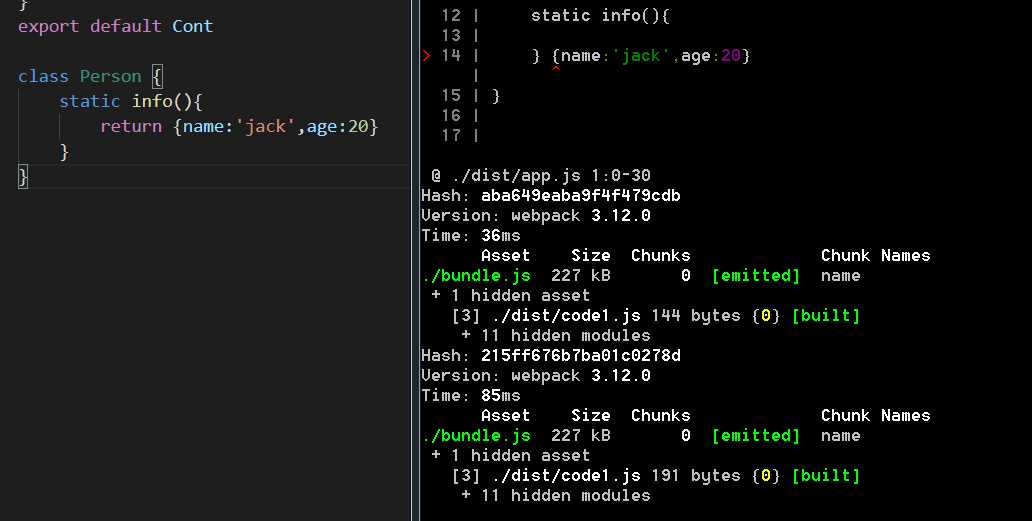Click the hash '215ff676b7ba01c0278d' in terminal

(580, 356)
